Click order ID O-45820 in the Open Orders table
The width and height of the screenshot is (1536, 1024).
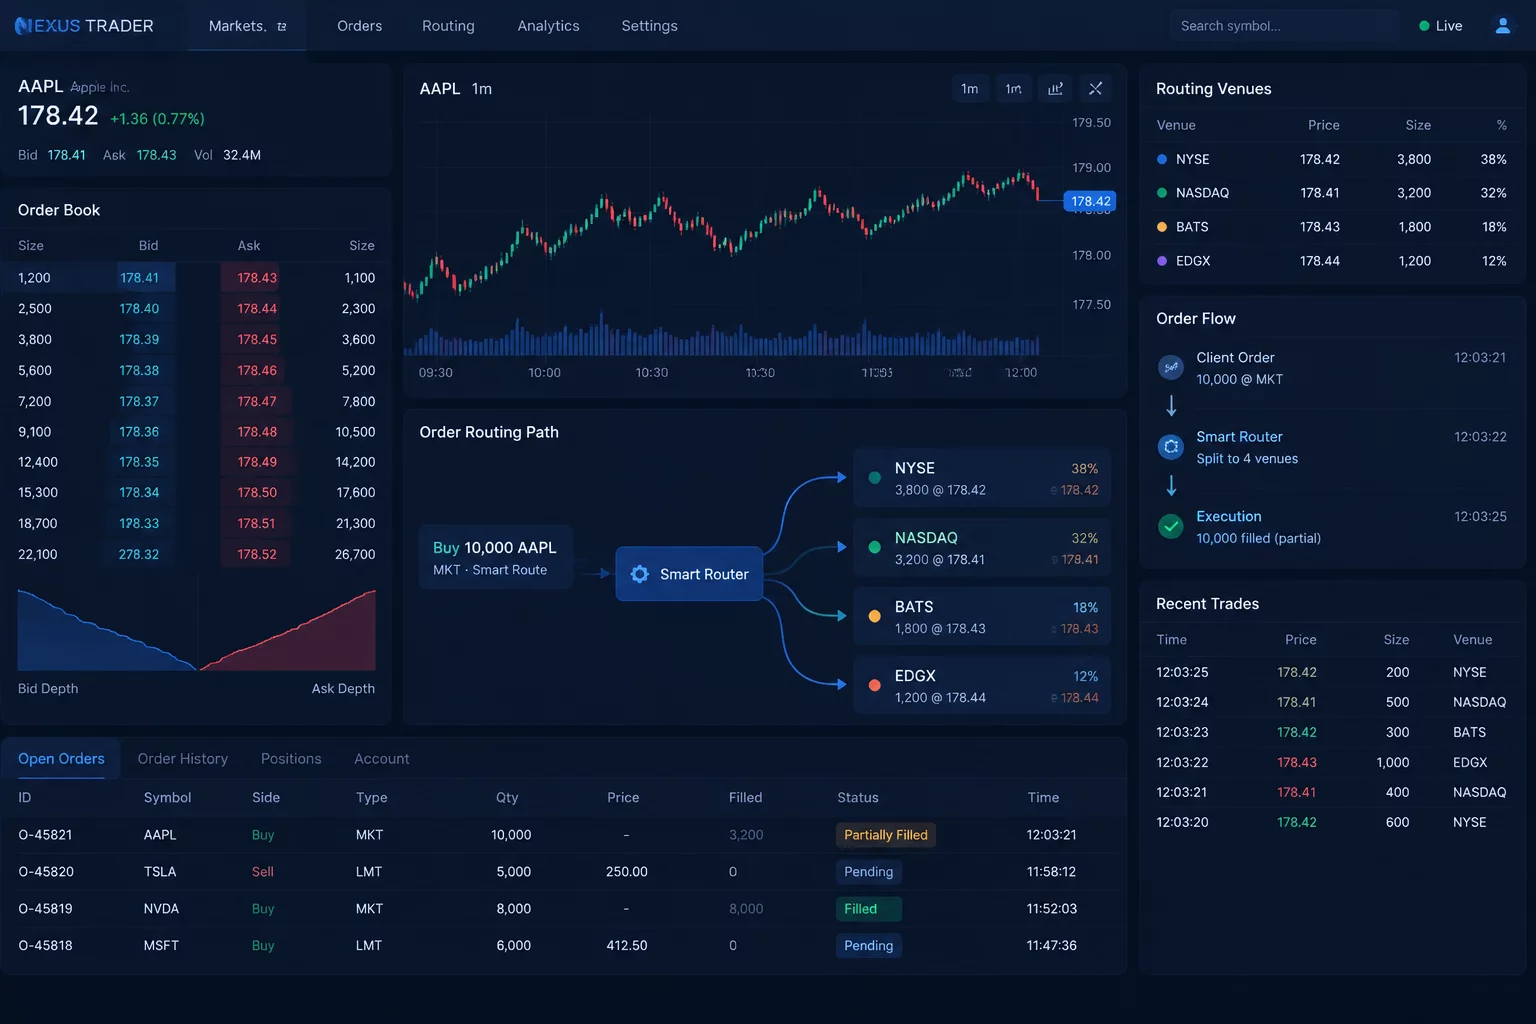[x=46, y=872]
